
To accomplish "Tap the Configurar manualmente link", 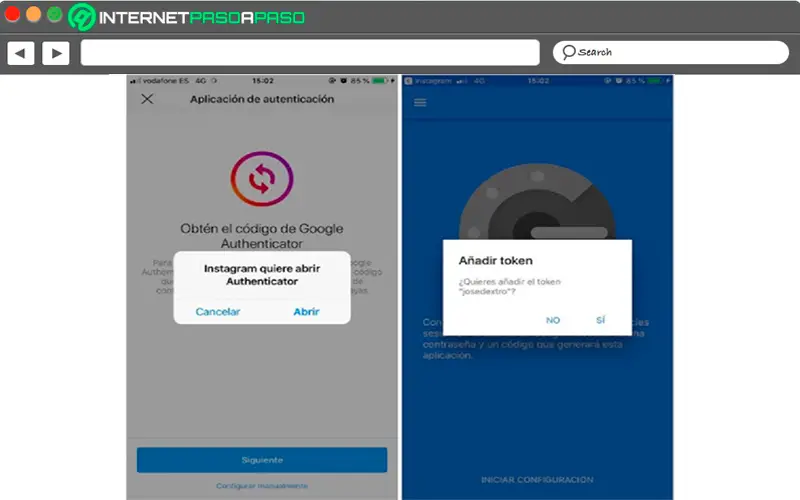I will coord(262,486).
